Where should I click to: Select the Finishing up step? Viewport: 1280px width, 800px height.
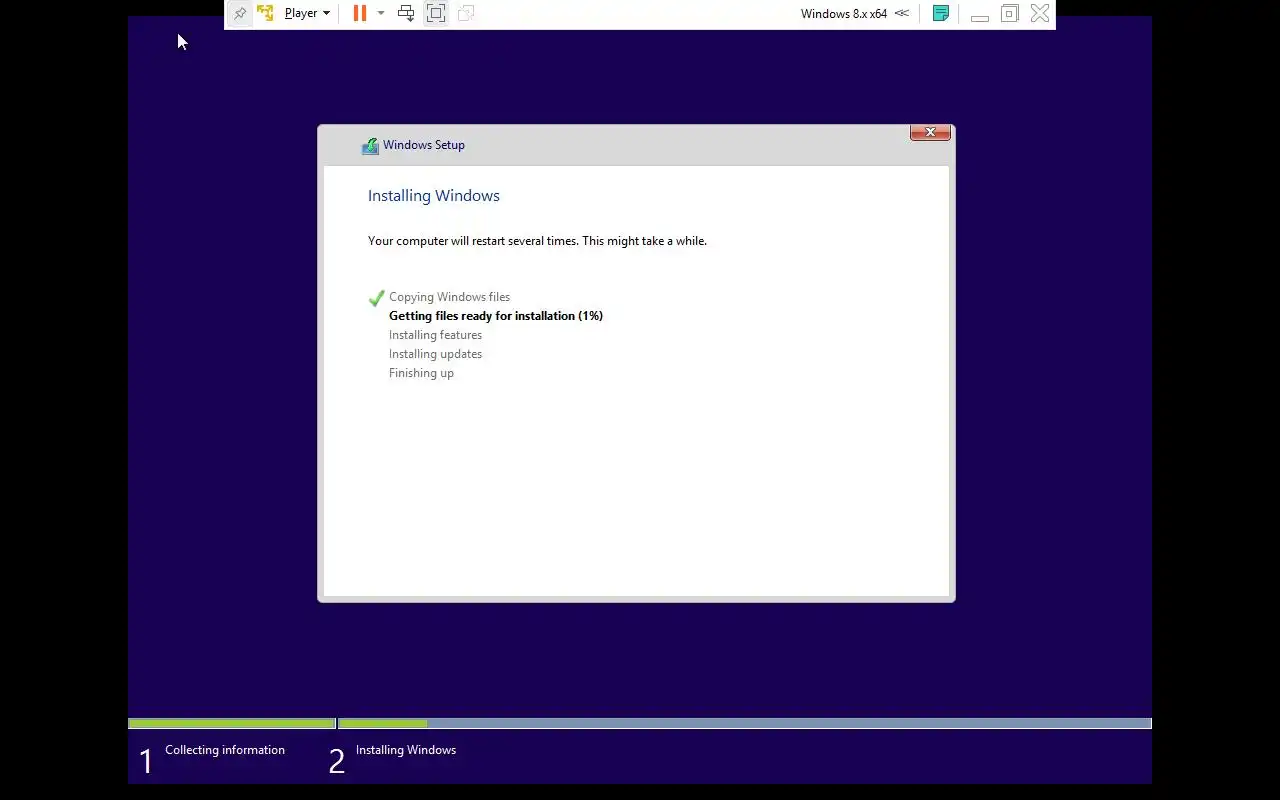pyautogui.click(x=421, y=373)
